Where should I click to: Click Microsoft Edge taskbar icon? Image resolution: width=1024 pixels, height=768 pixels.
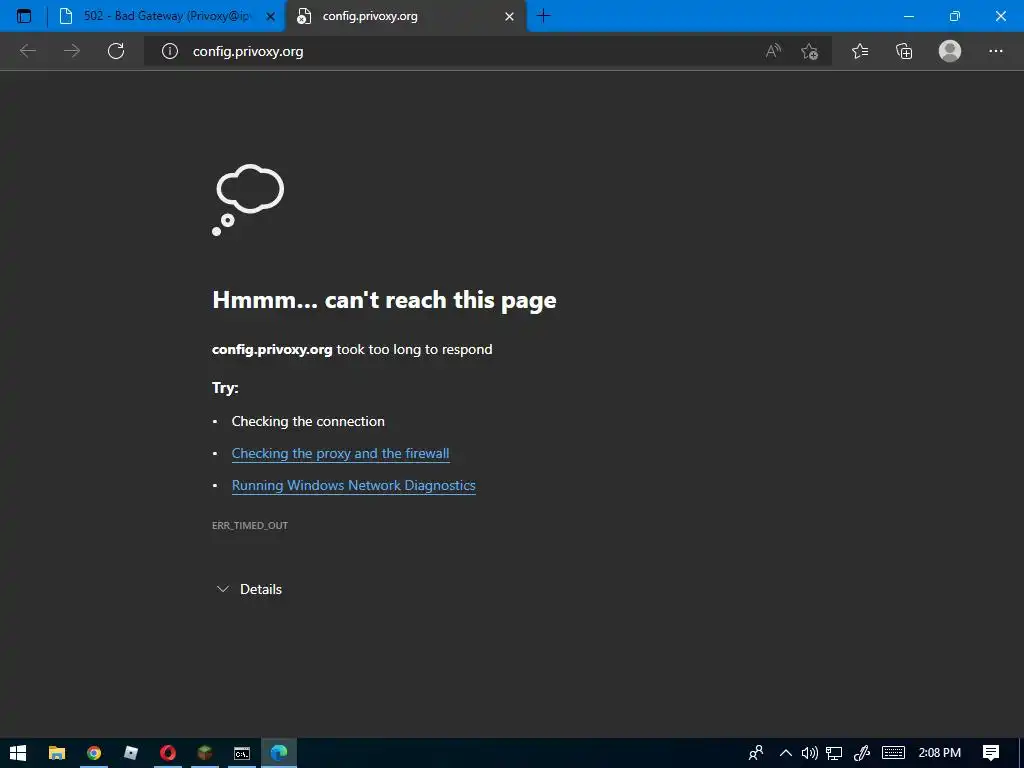click(279, 753)
